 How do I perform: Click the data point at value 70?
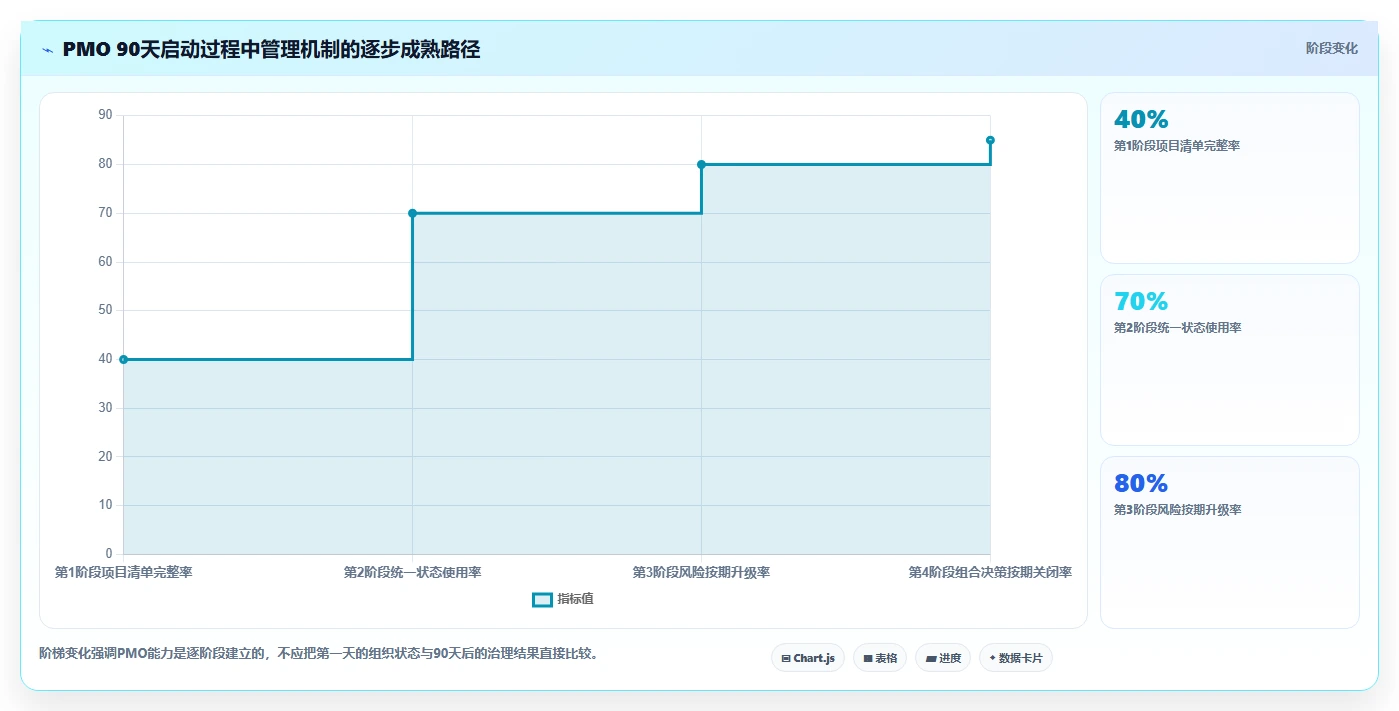pyautogui.click(x=412, y=213)
